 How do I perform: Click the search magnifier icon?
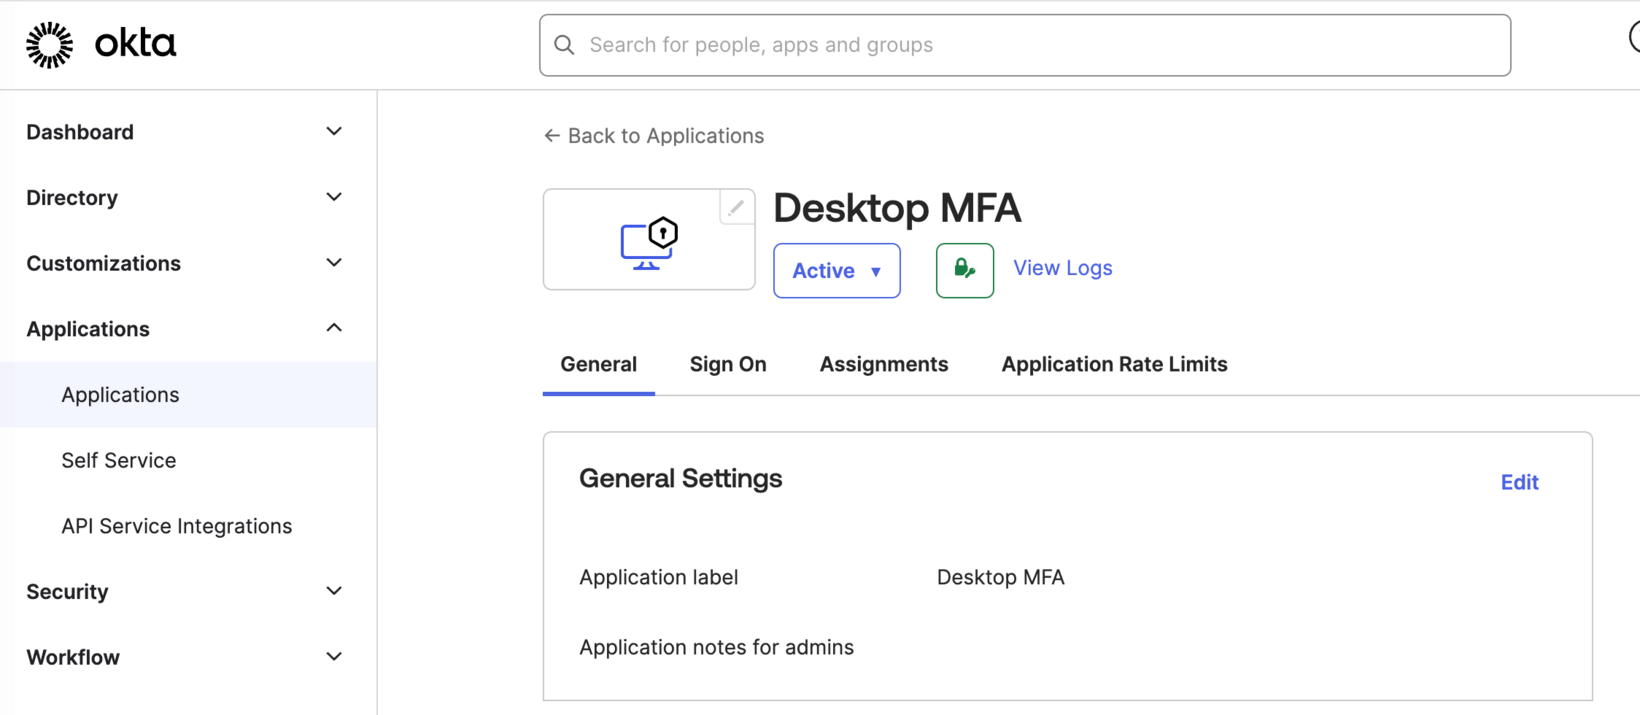[564, 45]
